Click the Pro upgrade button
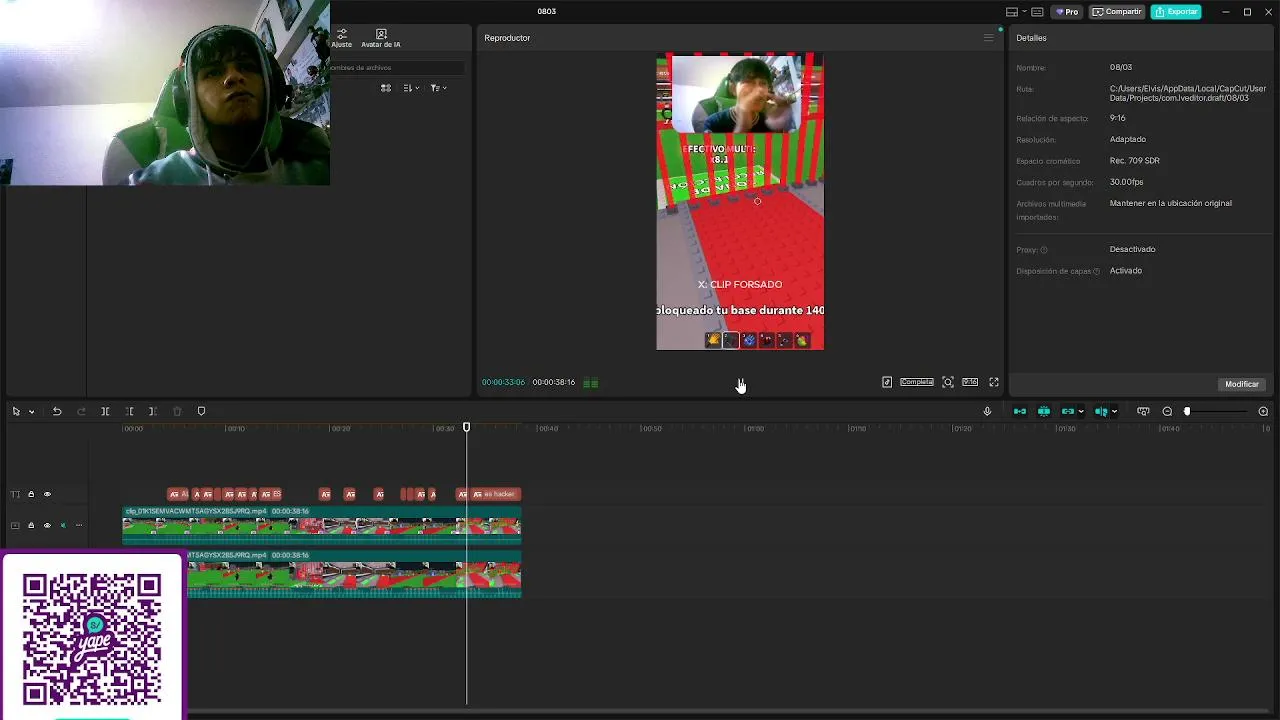 (1067, 12)
